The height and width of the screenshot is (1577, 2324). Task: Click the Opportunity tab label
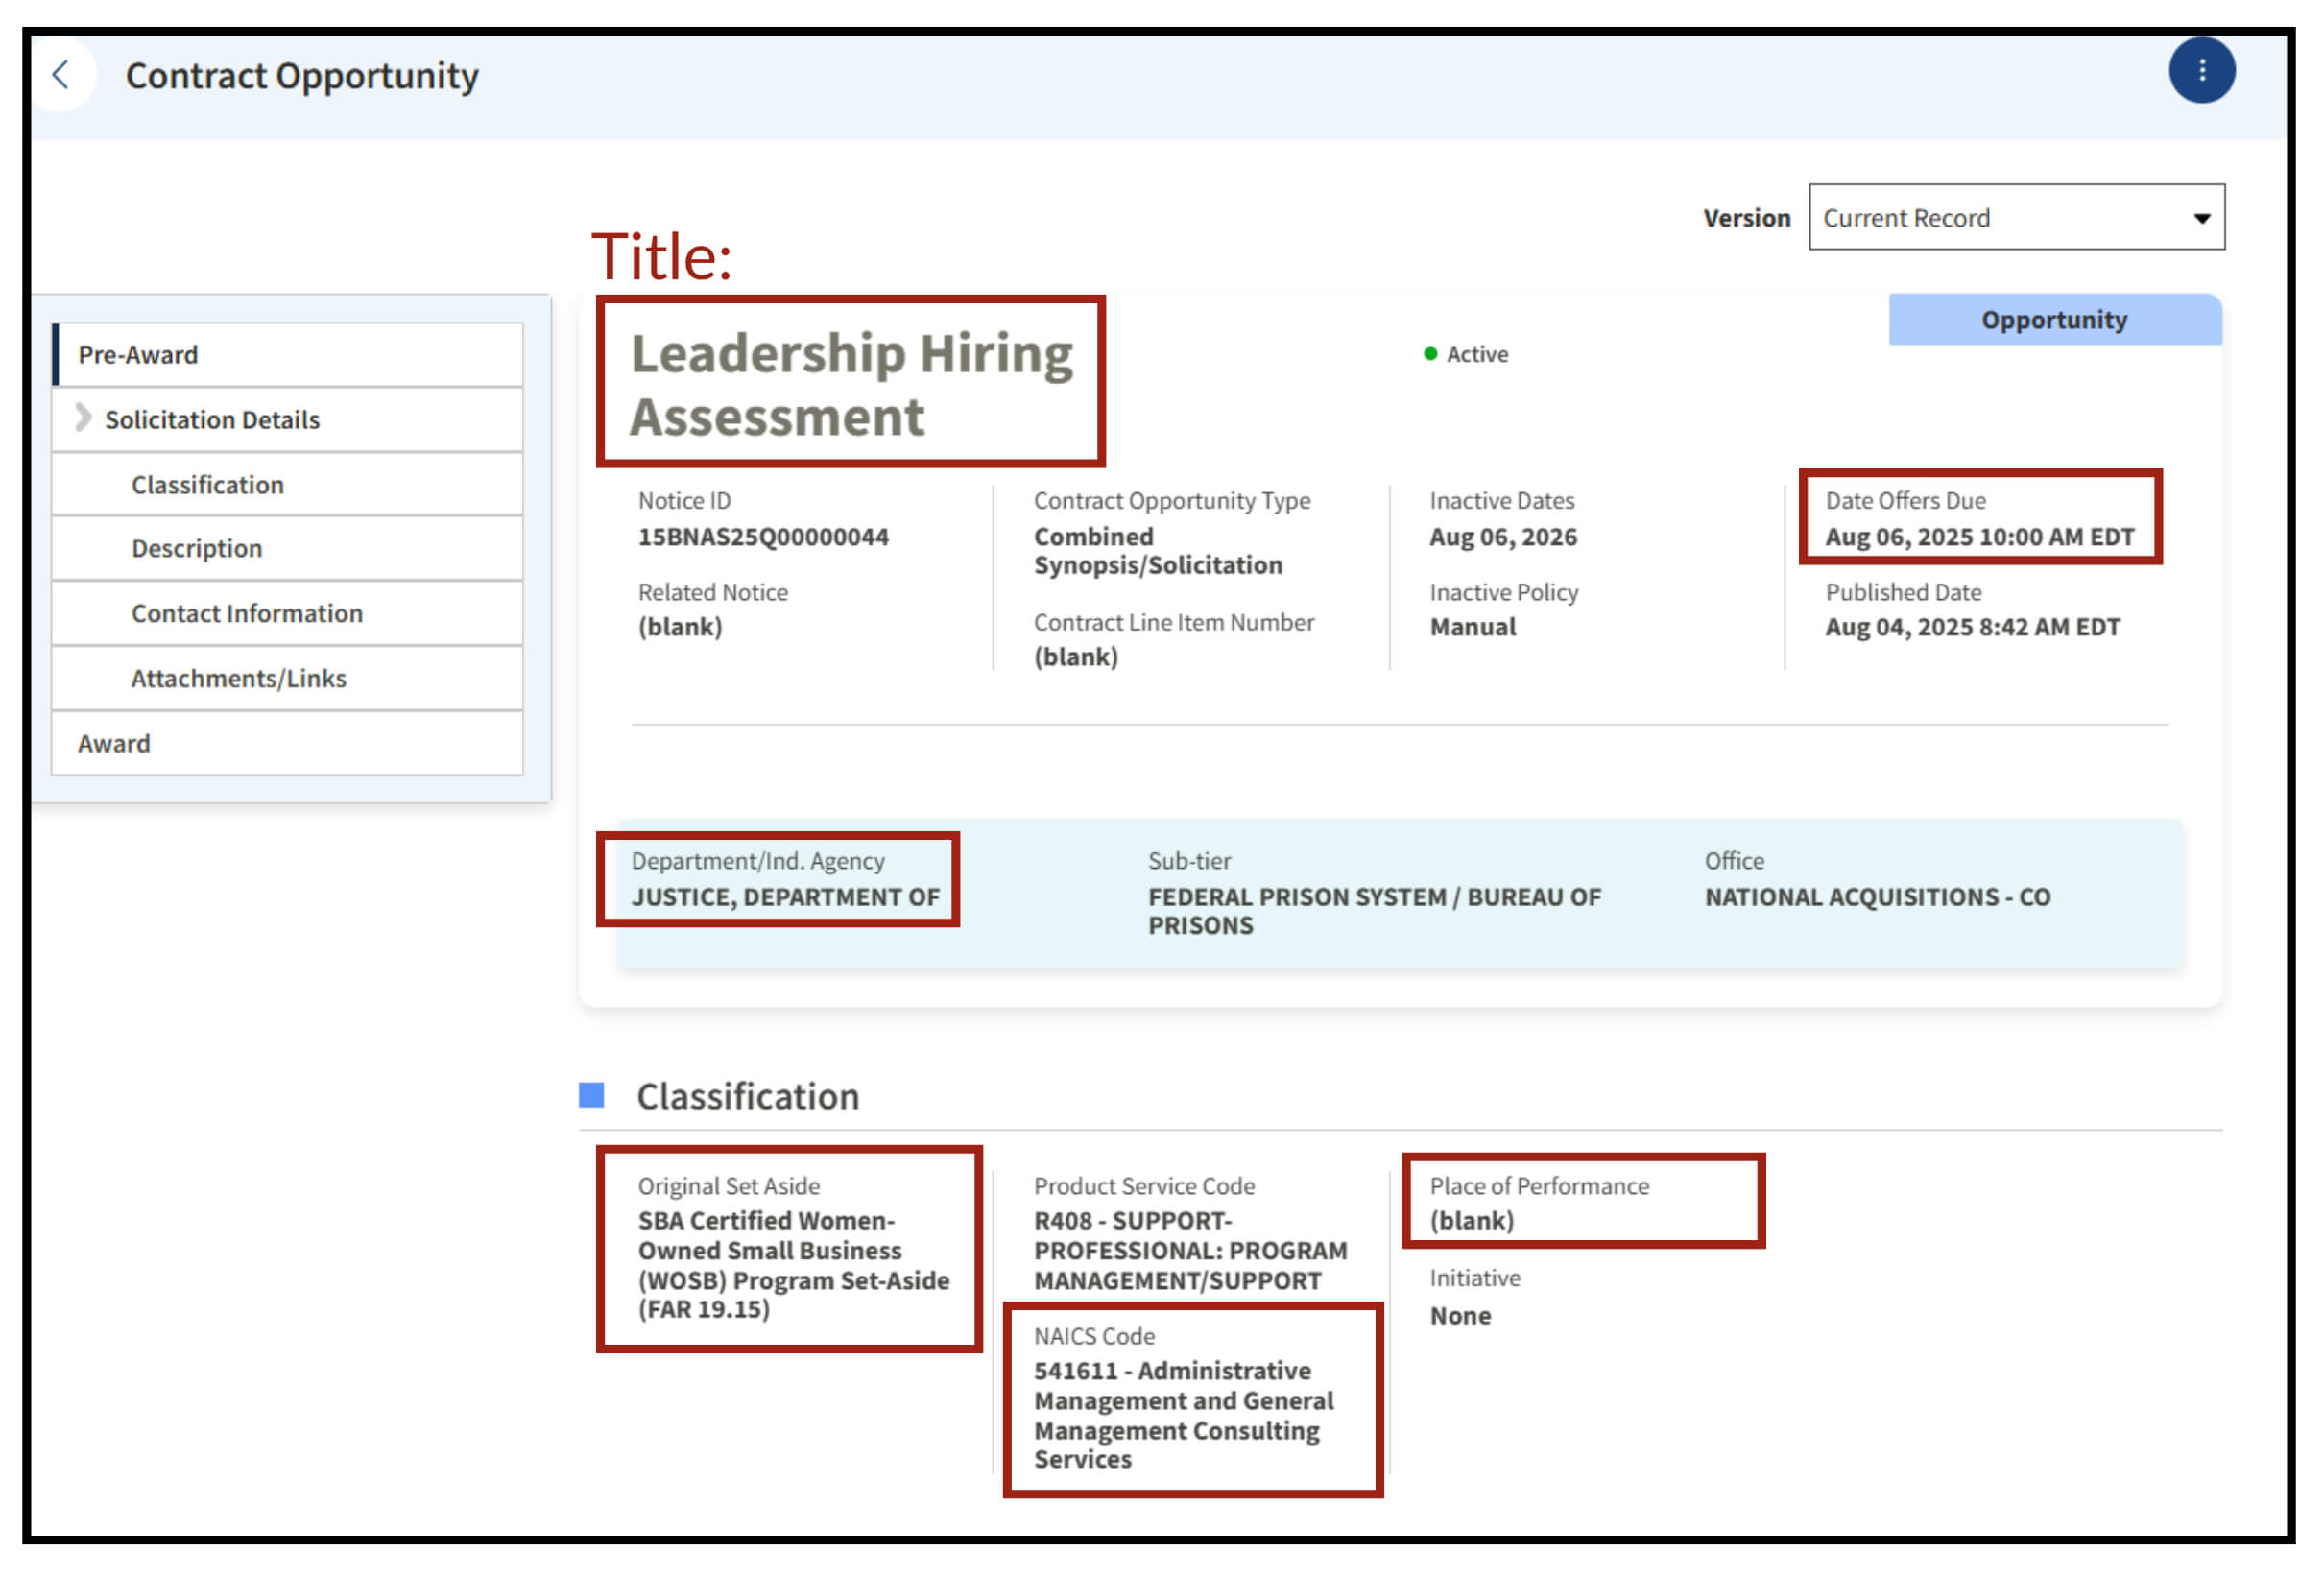click(2053, 320)
